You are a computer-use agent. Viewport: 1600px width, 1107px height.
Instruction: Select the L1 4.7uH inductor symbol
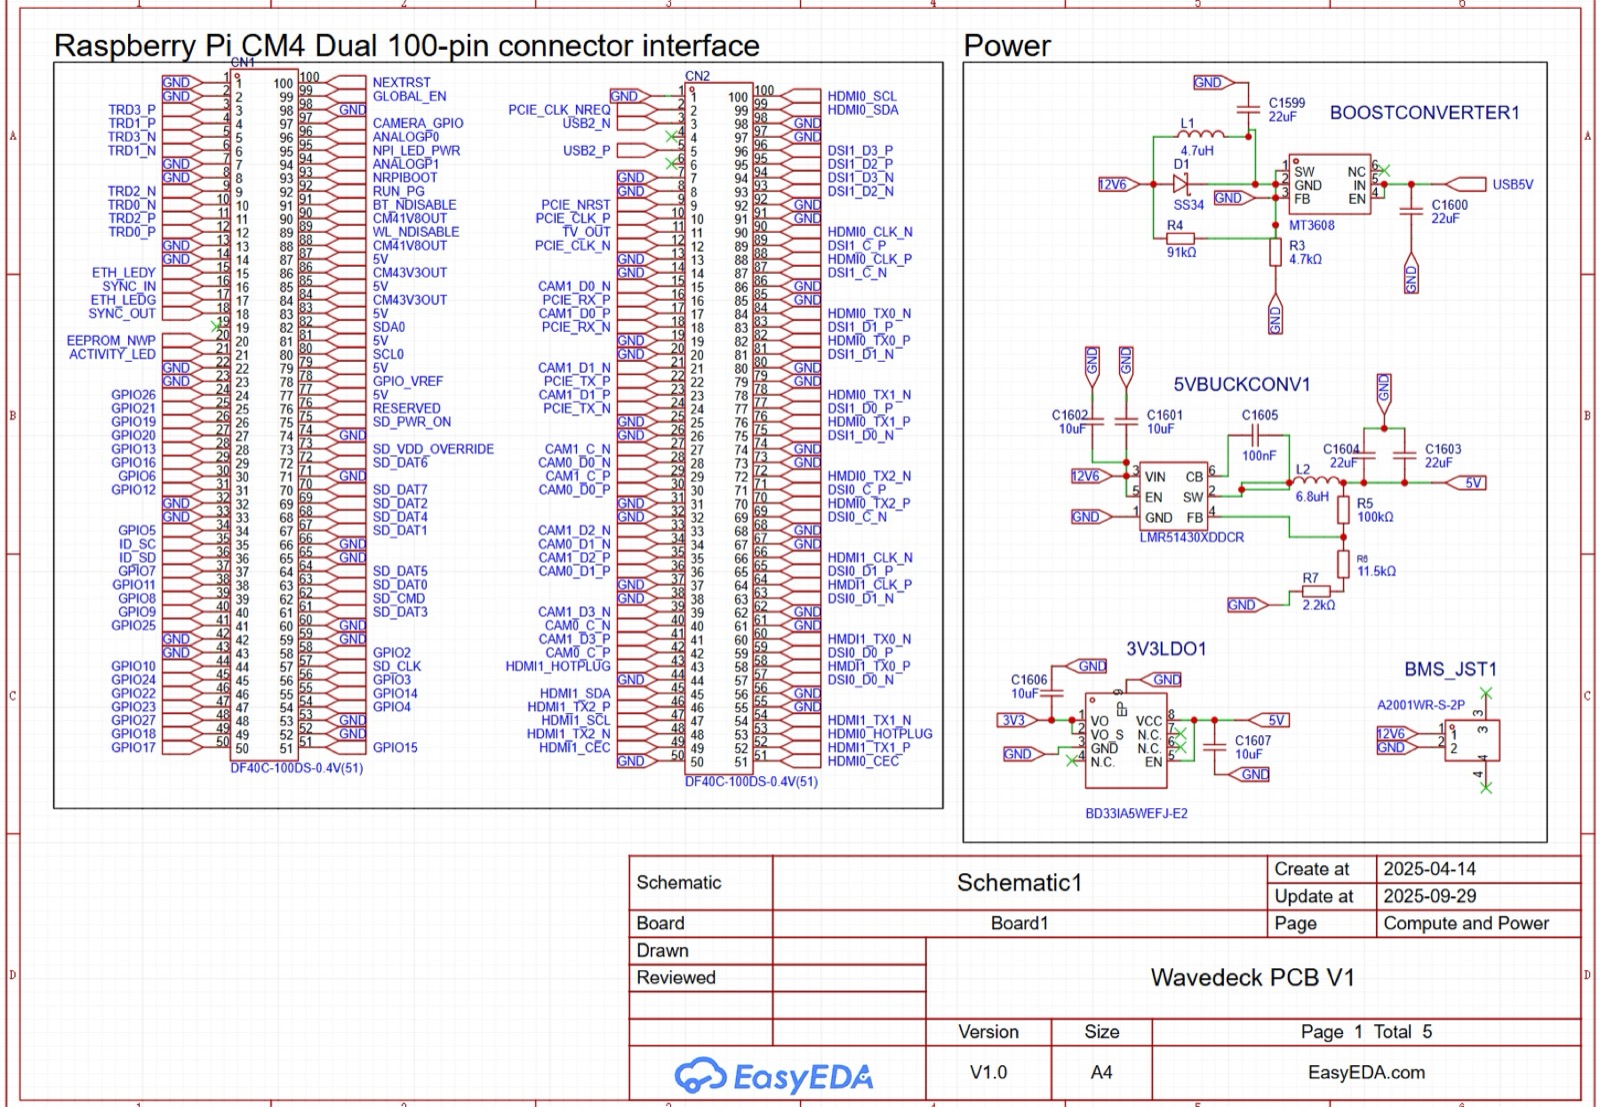click(1201, 134)
